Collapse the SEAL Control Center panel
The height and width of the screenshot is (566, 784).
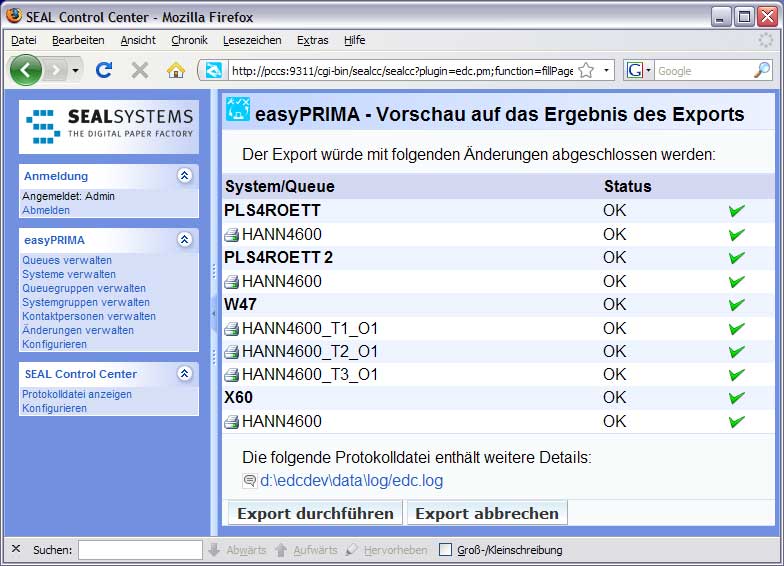click(x=184, y=373)
